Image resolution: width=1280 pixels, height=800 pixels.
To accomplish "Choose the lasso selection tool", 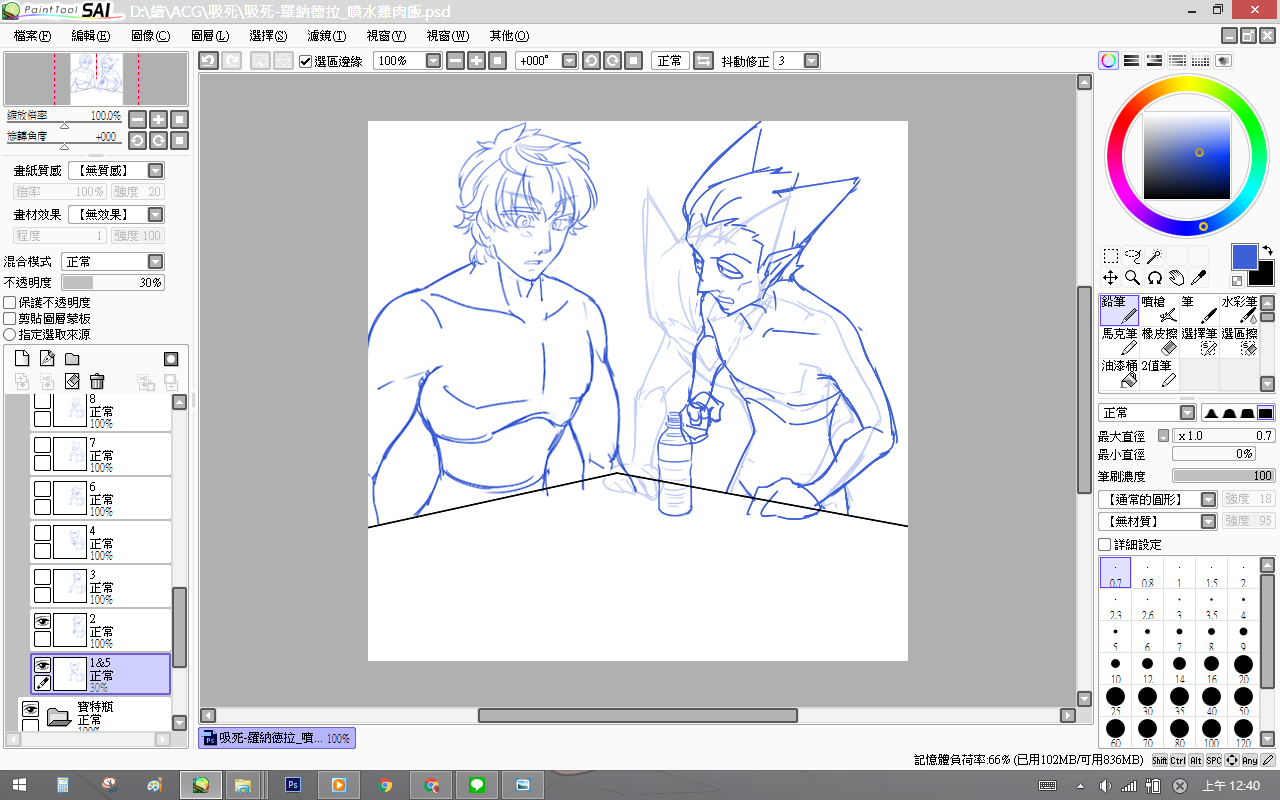I will coord(1132,256).
